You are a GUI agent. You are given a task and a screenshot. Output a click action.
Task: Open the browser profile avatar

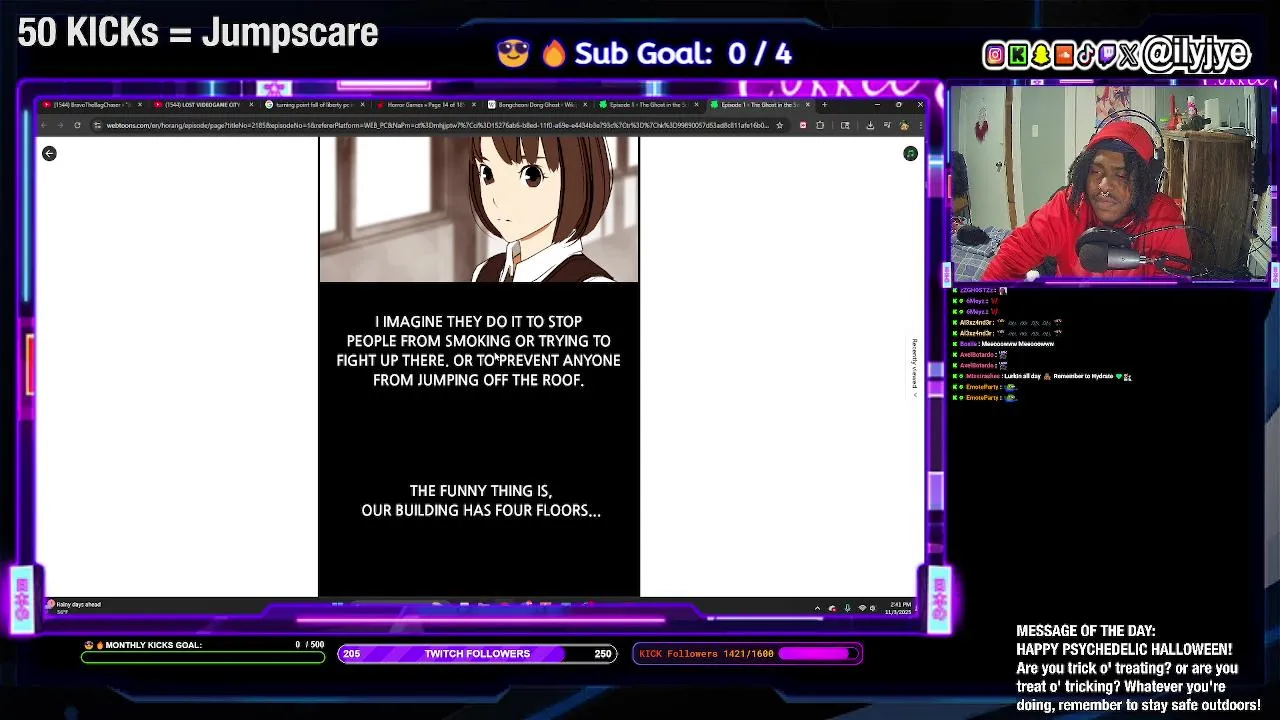904,125
